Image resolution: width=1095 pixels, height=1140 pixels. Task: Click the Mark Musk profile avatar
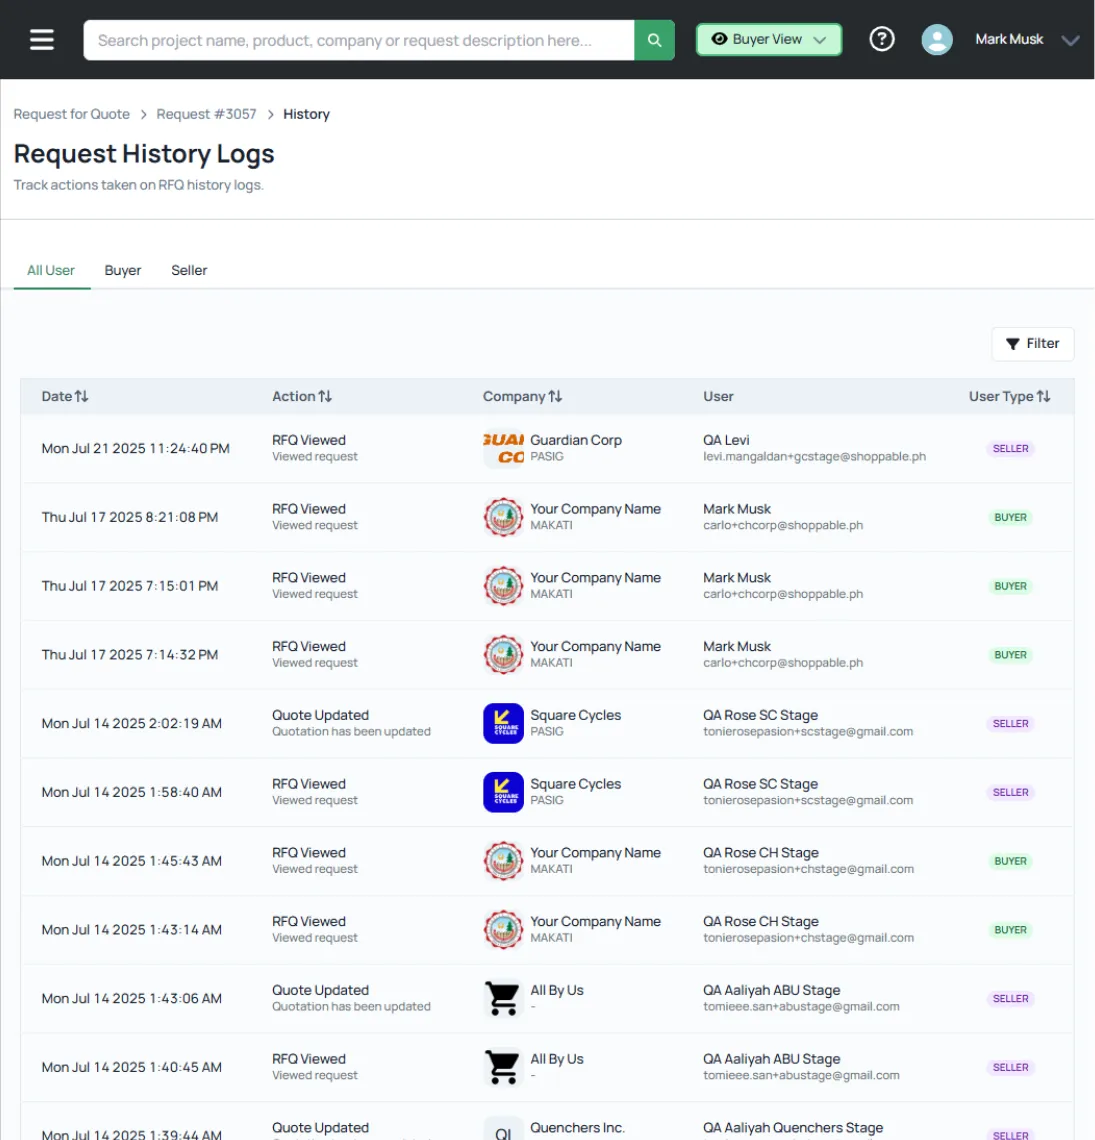pyautogui.click(x=936, y=39)
